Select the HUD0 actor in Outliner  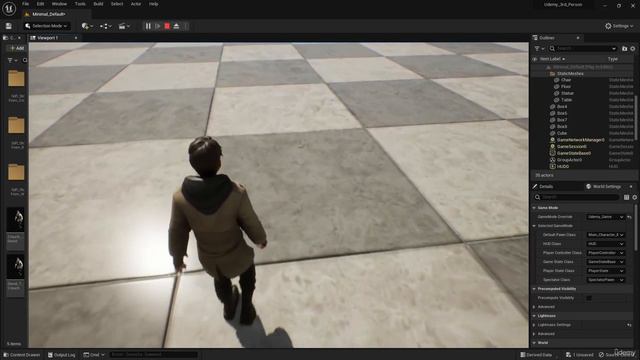(562, 167)
